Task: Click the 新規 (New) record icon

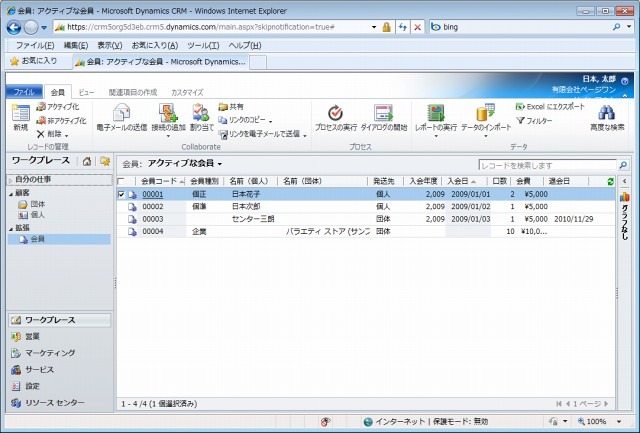Action: 20,113
